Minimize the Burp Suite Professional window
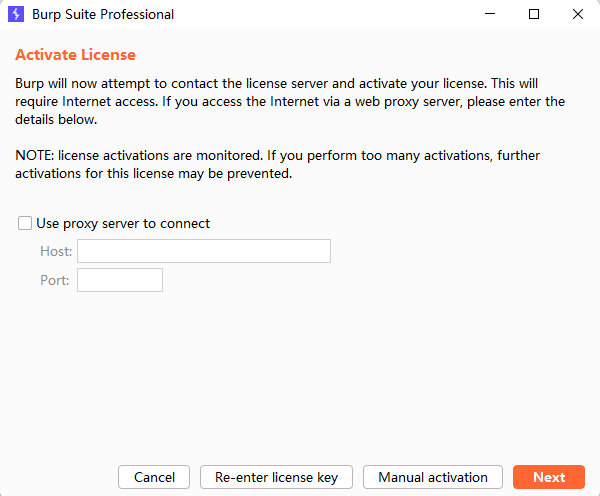The height and width of the screenshot is (496, 600). (x=490, y=15)
